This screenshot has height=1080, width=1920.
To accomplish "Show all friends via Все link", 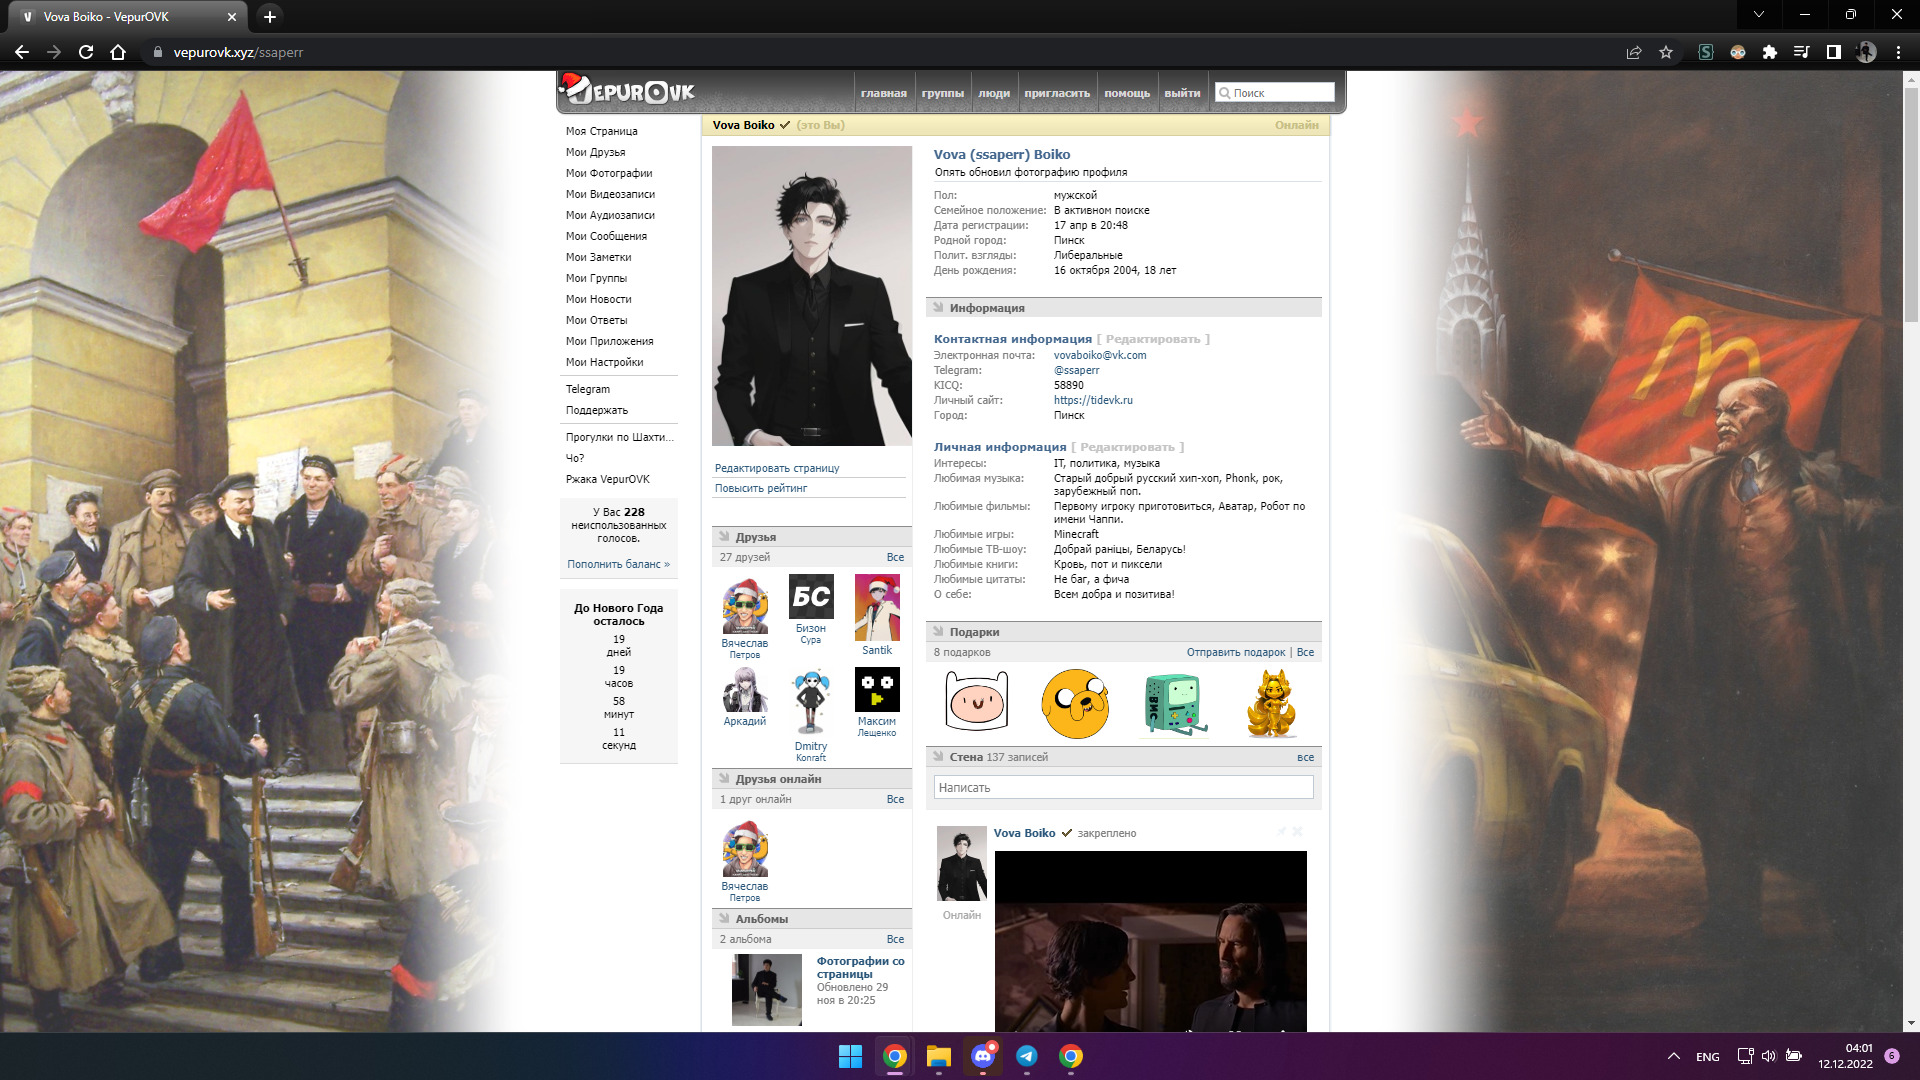I will click(x=895, y=557).
